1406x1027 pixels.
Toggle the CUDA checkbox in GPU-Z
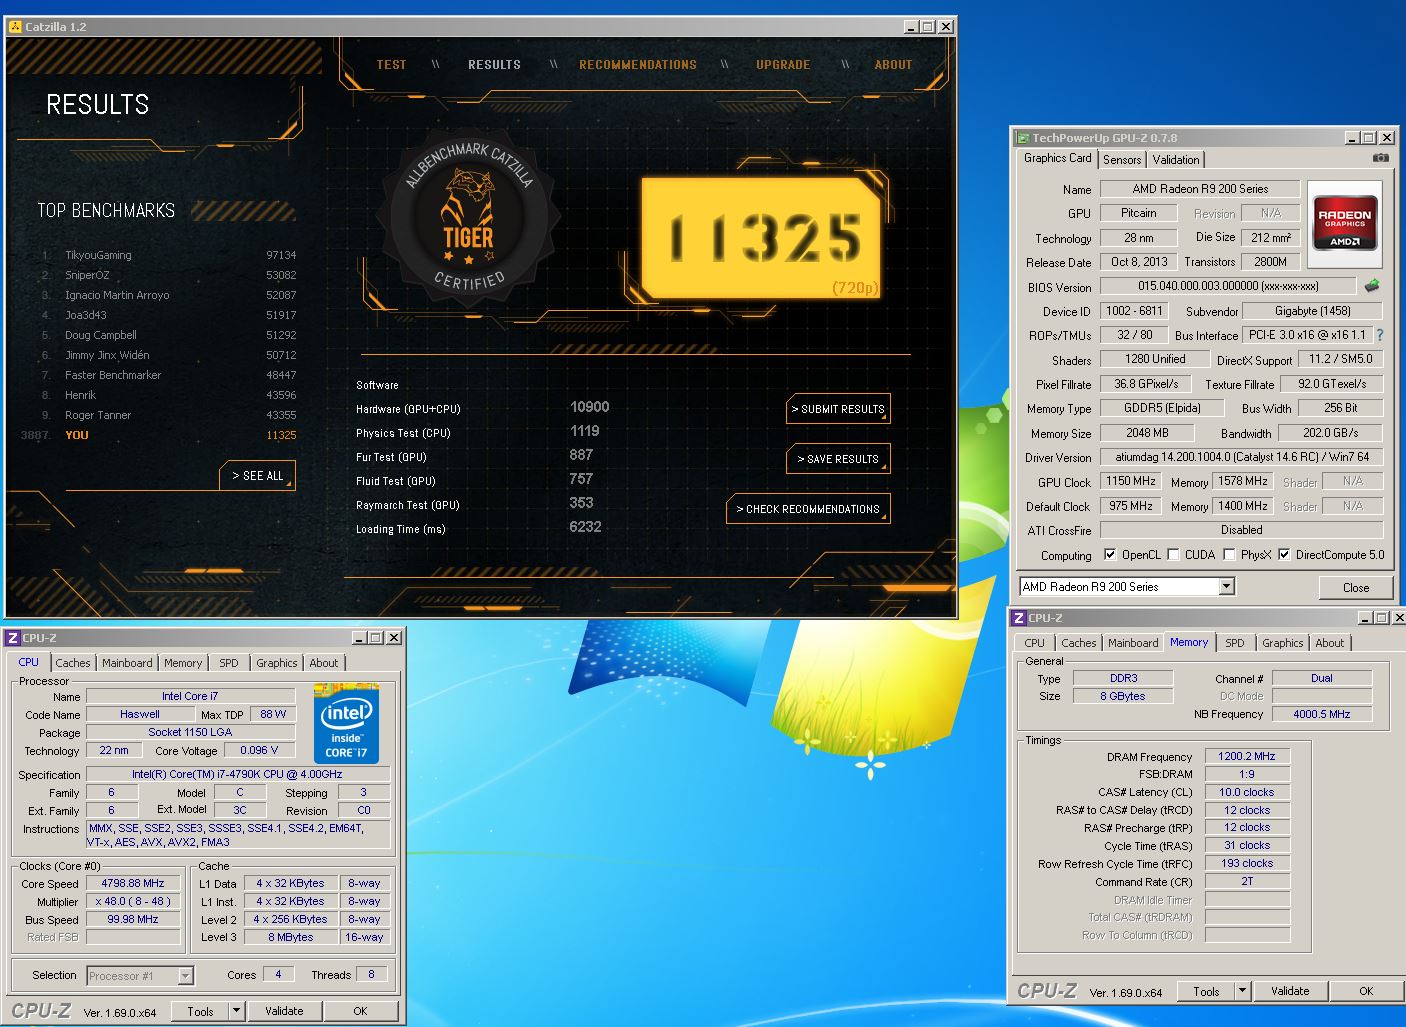[1173, 554]
